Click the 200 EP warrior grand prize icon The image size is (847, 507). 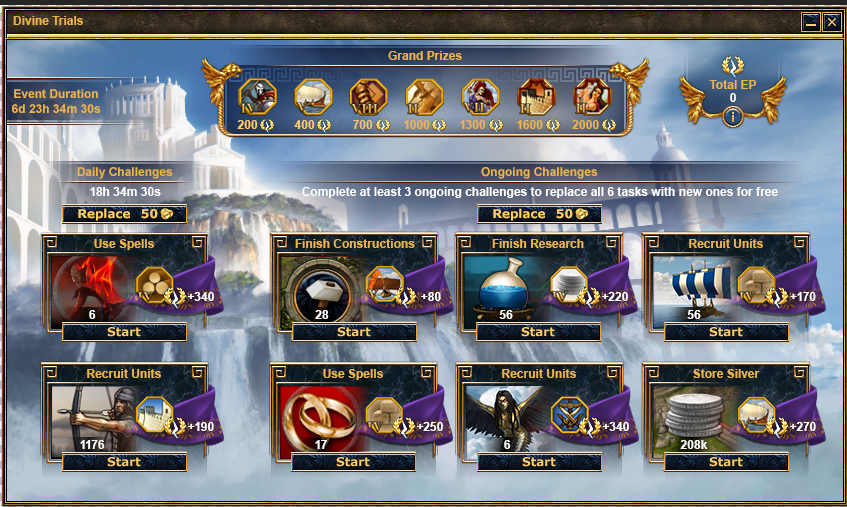pyautogui.click(x=257, y=97)
